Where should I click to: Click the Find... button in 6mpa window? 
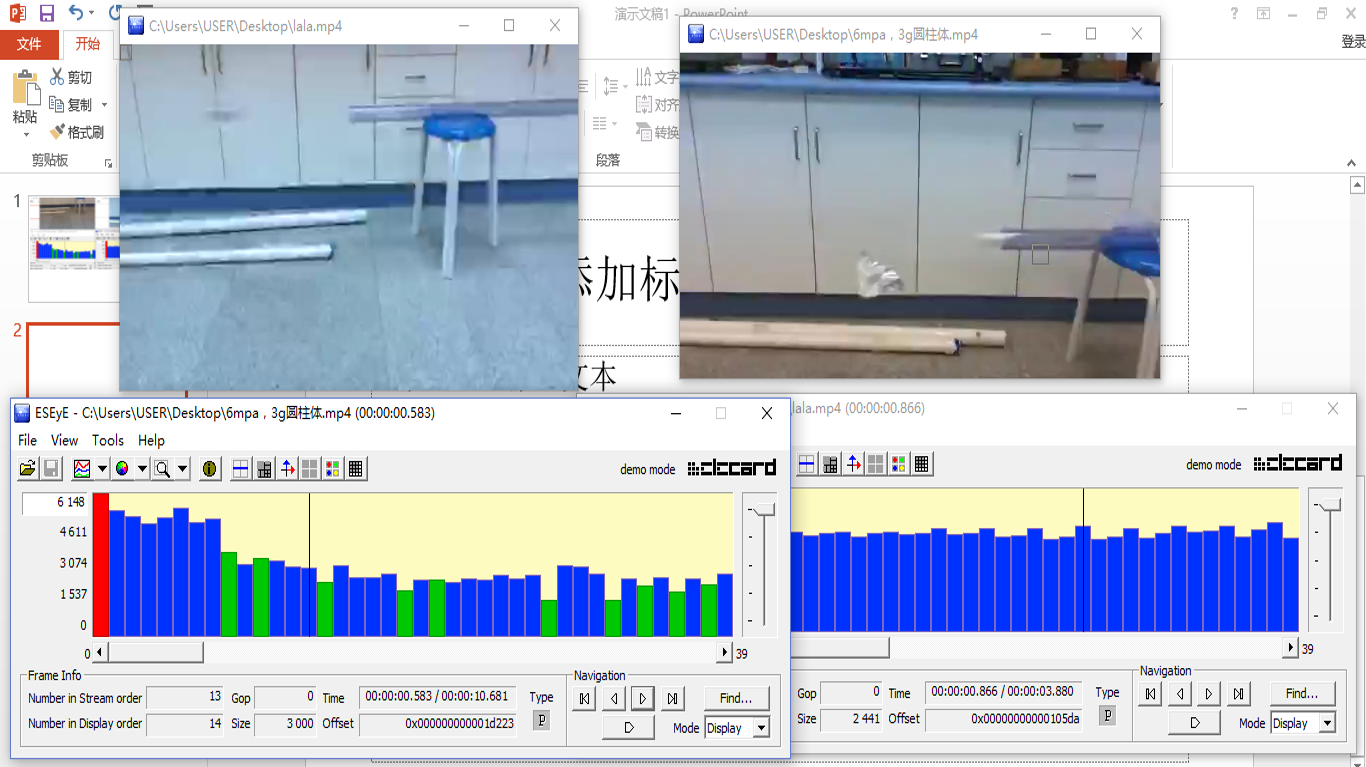[736, 697]
